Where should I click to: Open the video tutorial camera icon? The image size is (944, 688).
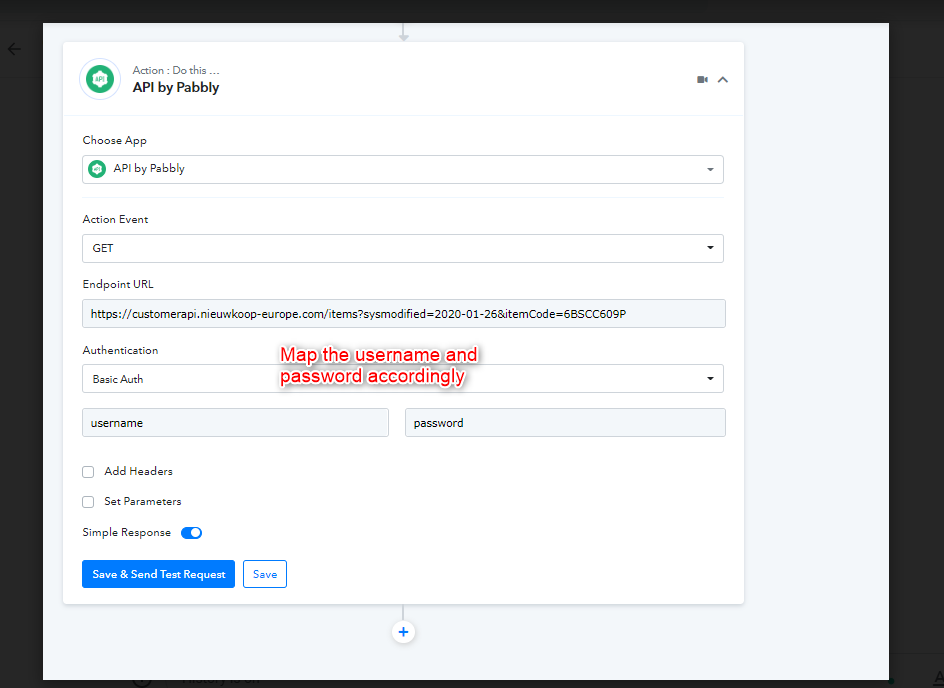click(x=702, y=79)
